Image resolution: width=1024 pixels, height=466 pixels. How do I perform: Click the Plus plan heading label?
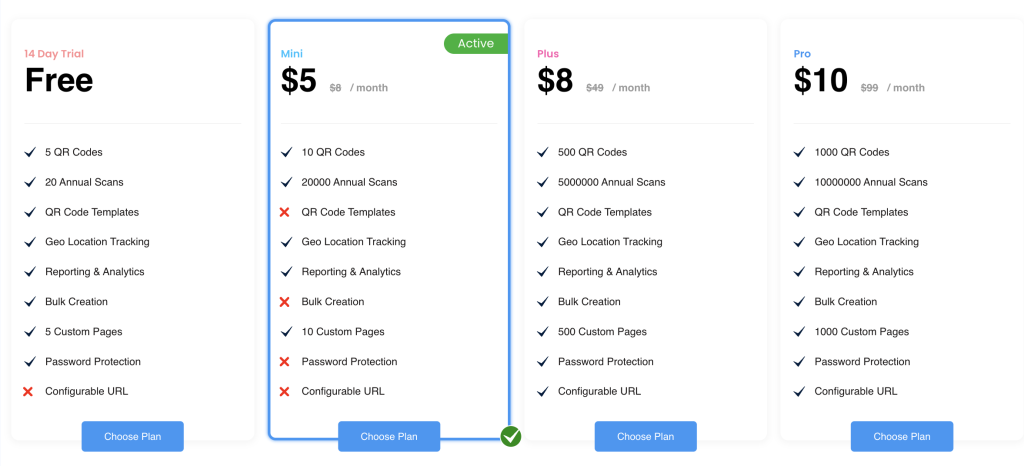pos(548,54)
